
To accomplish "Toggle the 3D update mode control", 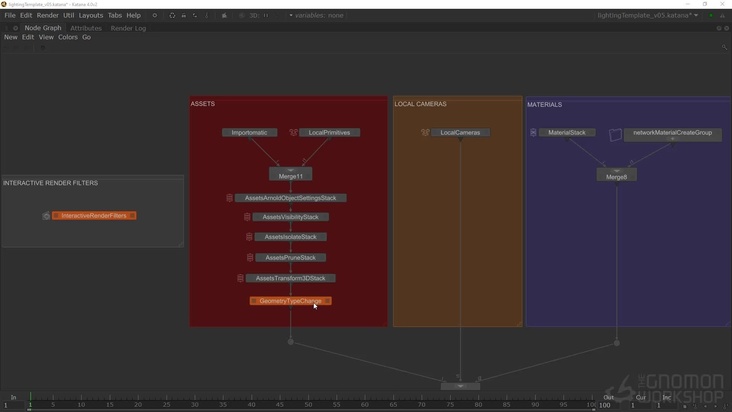I will (x=254, y=15).
